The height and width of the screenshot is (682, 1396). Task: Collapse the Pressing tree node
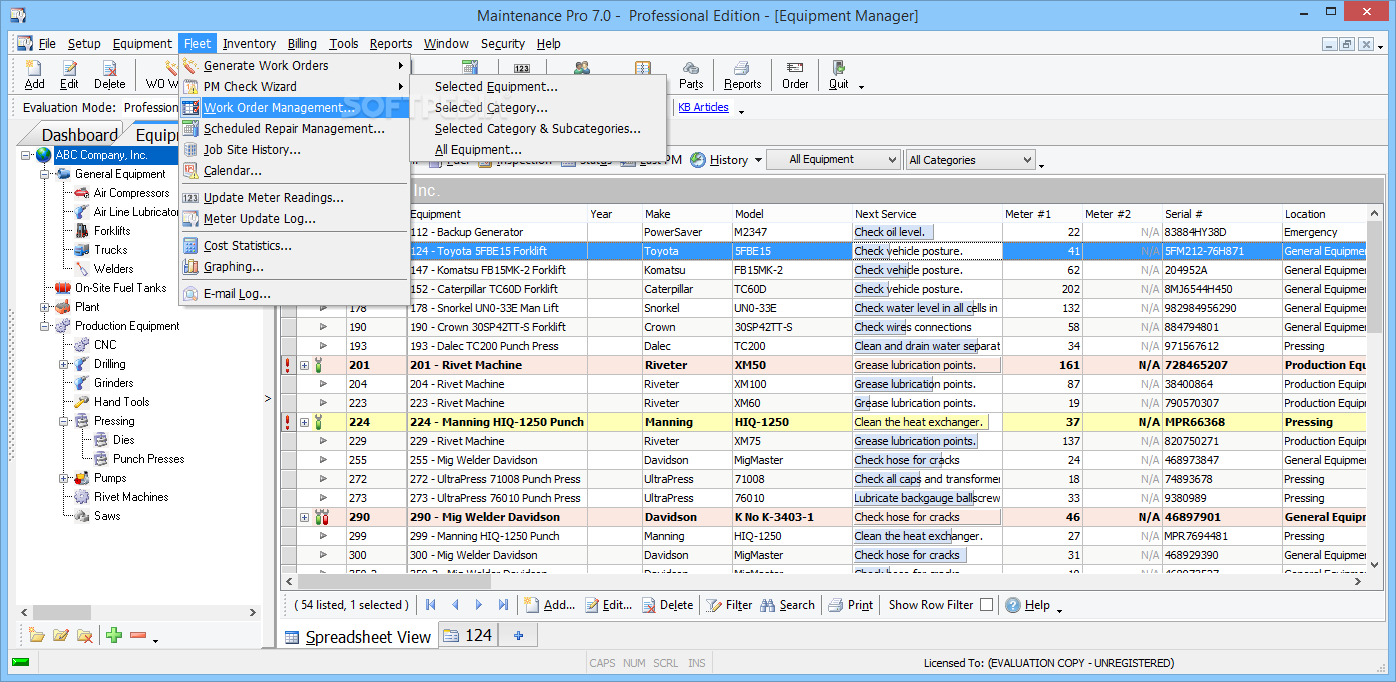point(64,421)
